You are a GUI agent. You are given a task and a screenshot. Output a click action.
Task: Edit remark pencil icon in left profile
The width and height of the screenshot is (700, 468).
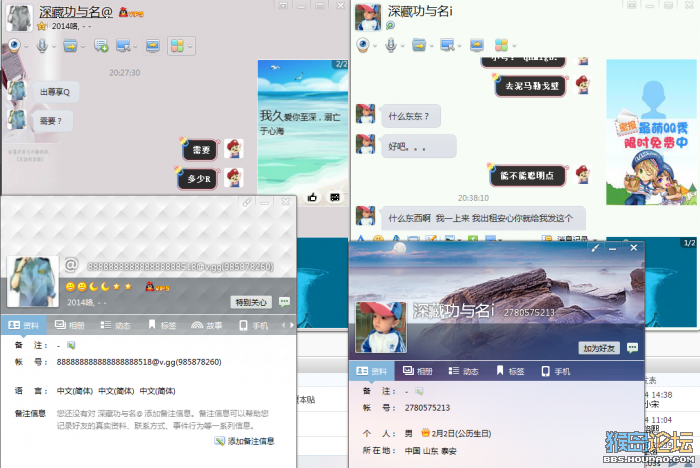(71, 345)
